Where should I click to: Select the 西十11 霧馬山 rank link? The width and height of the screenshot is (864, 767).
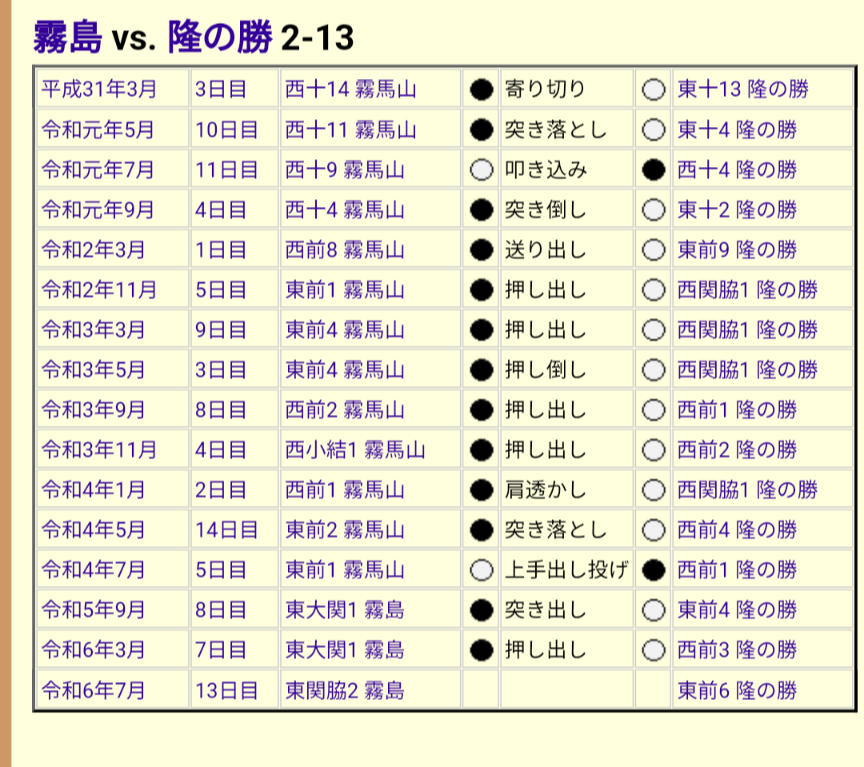(x=350, y=130)
